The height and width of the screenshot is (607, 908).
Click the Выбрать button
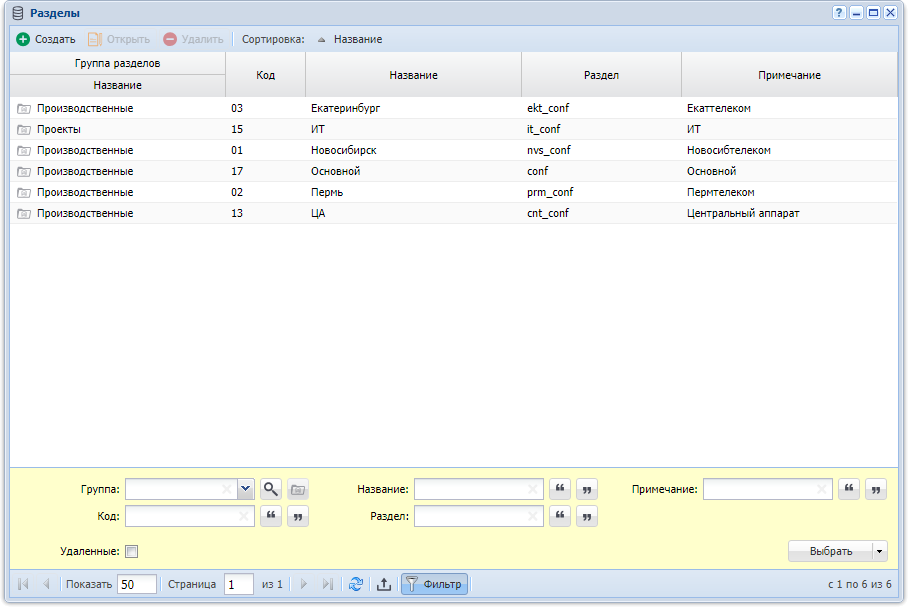[x=830, y=551]
